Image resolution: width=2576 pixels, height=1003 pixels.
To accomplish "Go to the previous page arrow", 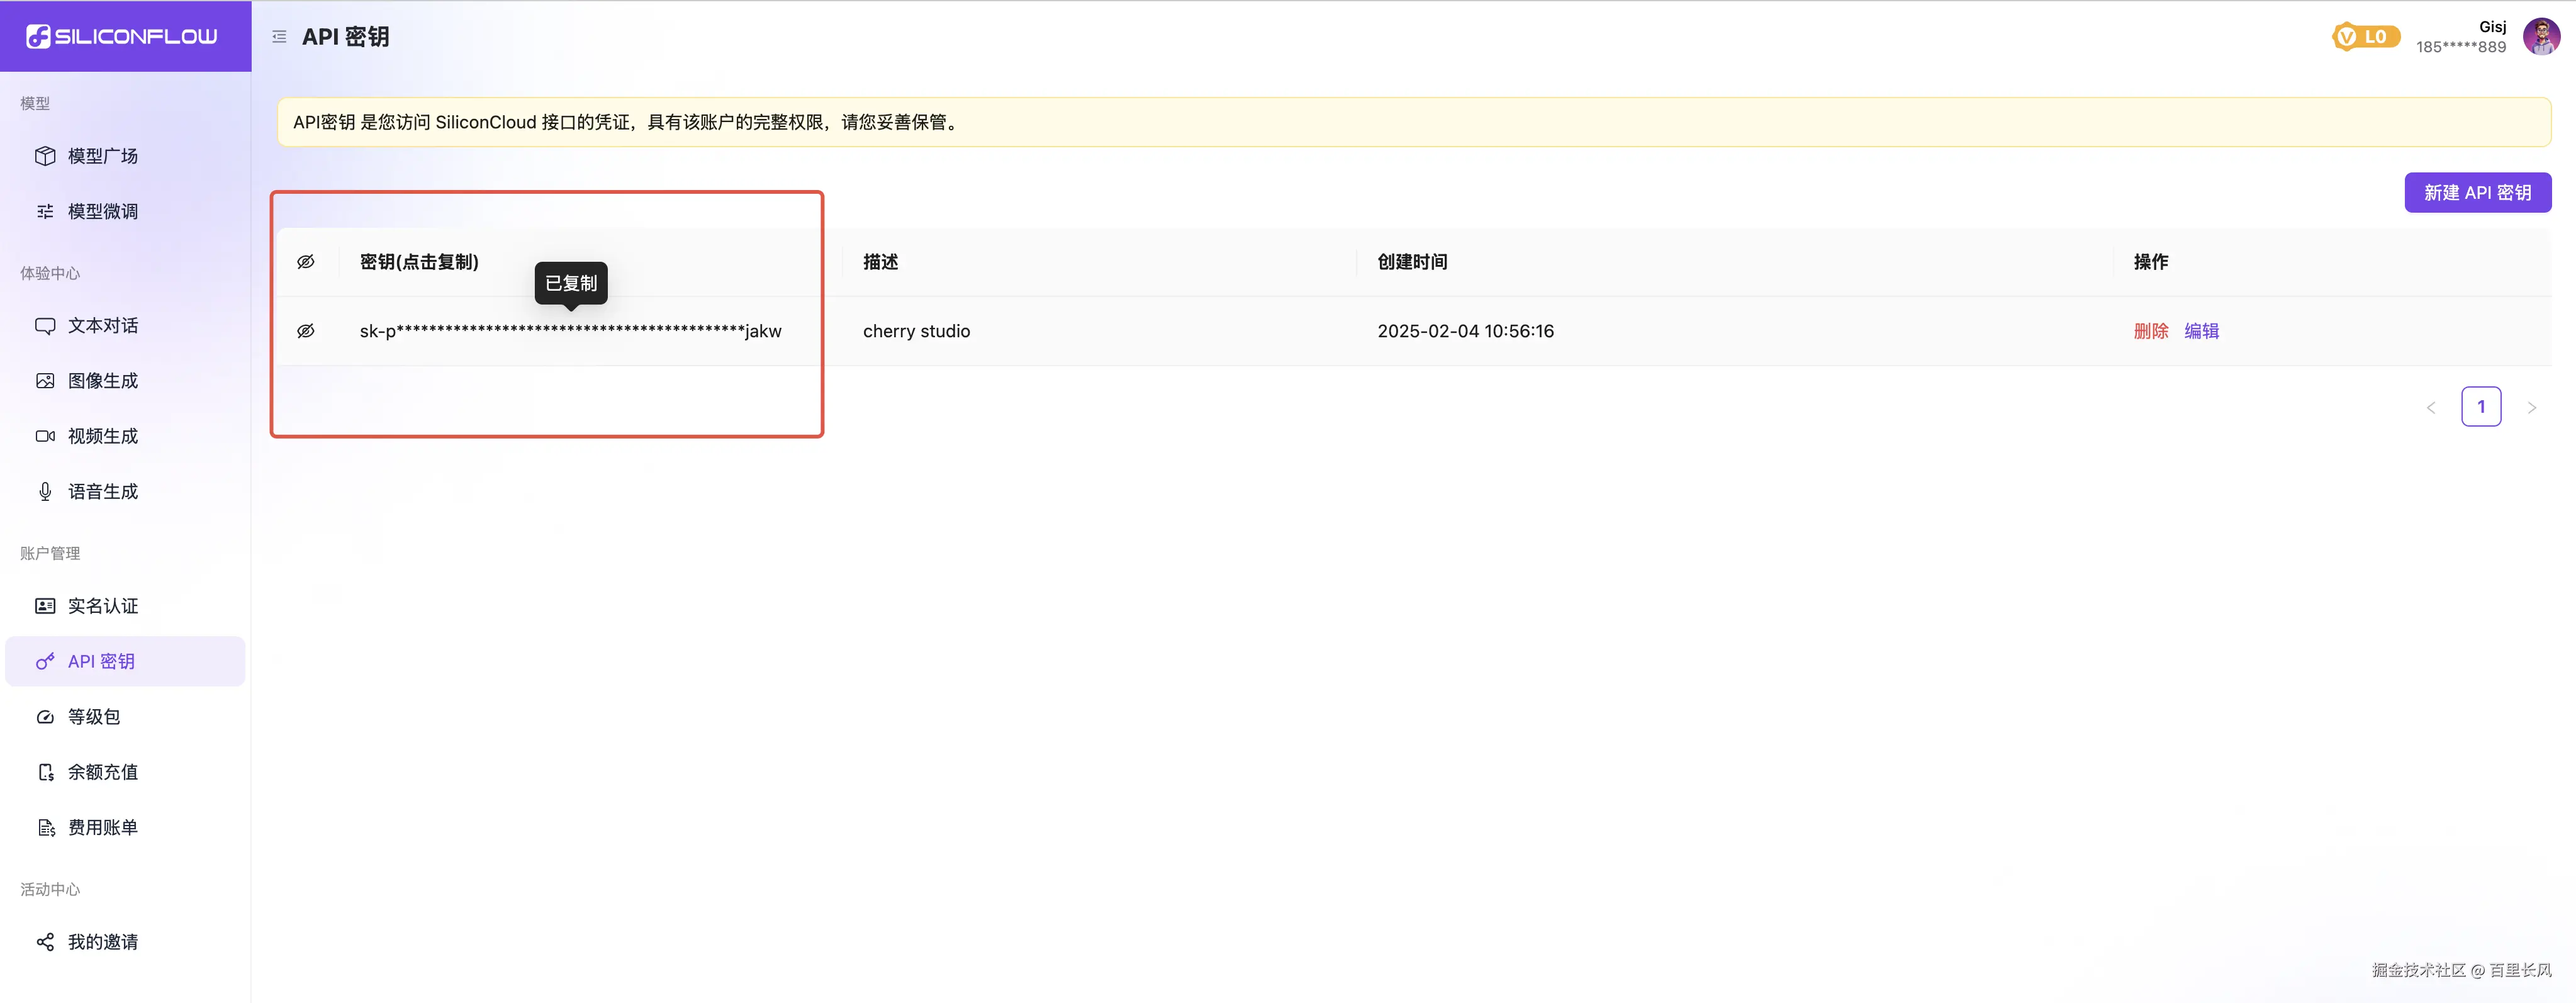I will (x=2431, y=407).
